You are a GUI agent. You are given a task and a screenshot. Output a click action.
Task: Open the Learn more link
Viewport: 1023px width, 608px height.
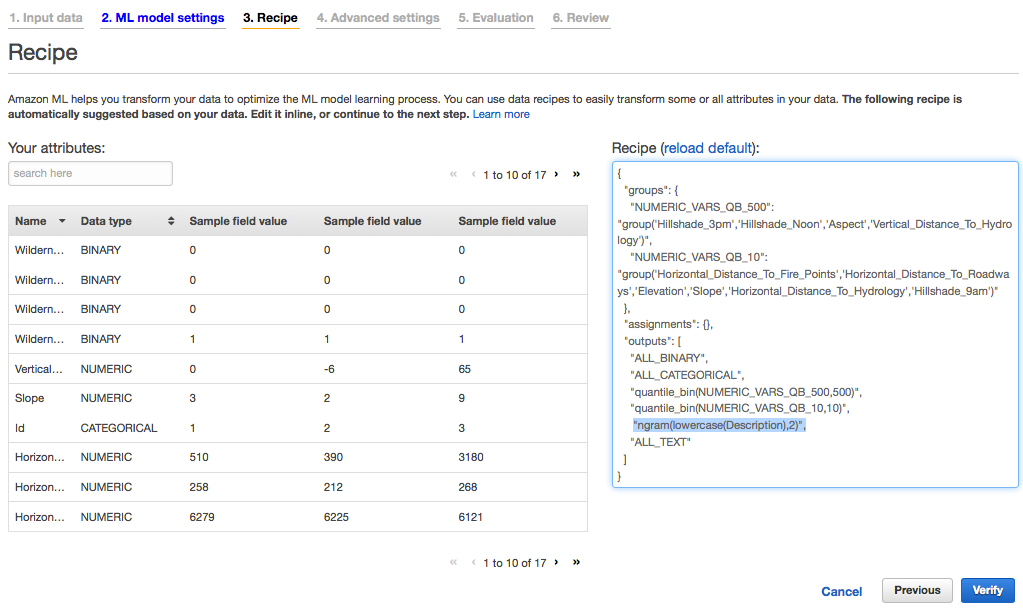(x=501, y=114)
